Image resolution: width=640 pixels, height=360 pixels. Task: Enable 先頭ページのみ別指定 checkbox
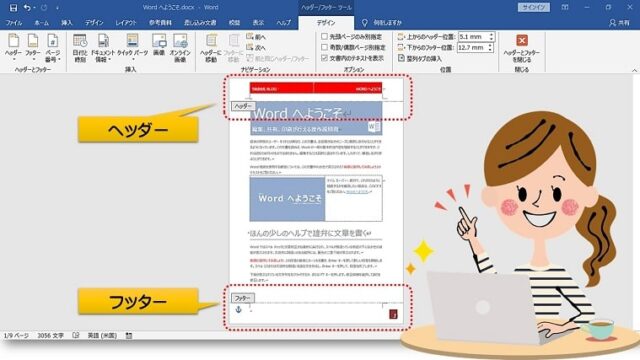pos(324,37)
